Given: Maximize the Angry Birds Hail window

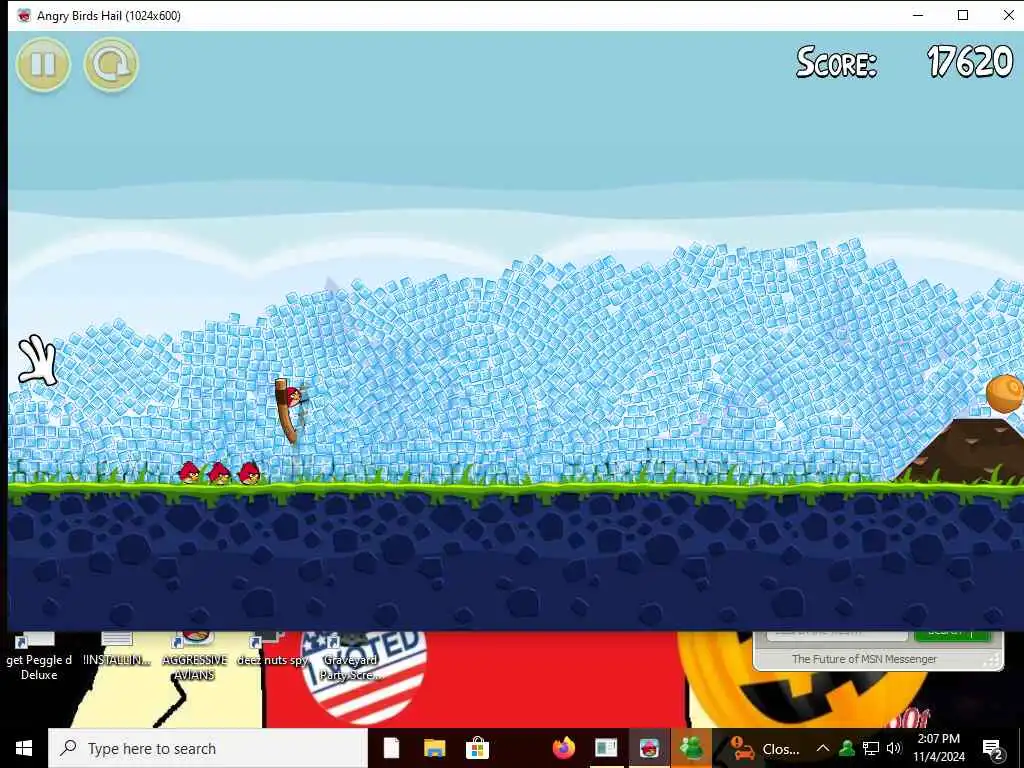Looking at the screenshot, I should 963,15.
